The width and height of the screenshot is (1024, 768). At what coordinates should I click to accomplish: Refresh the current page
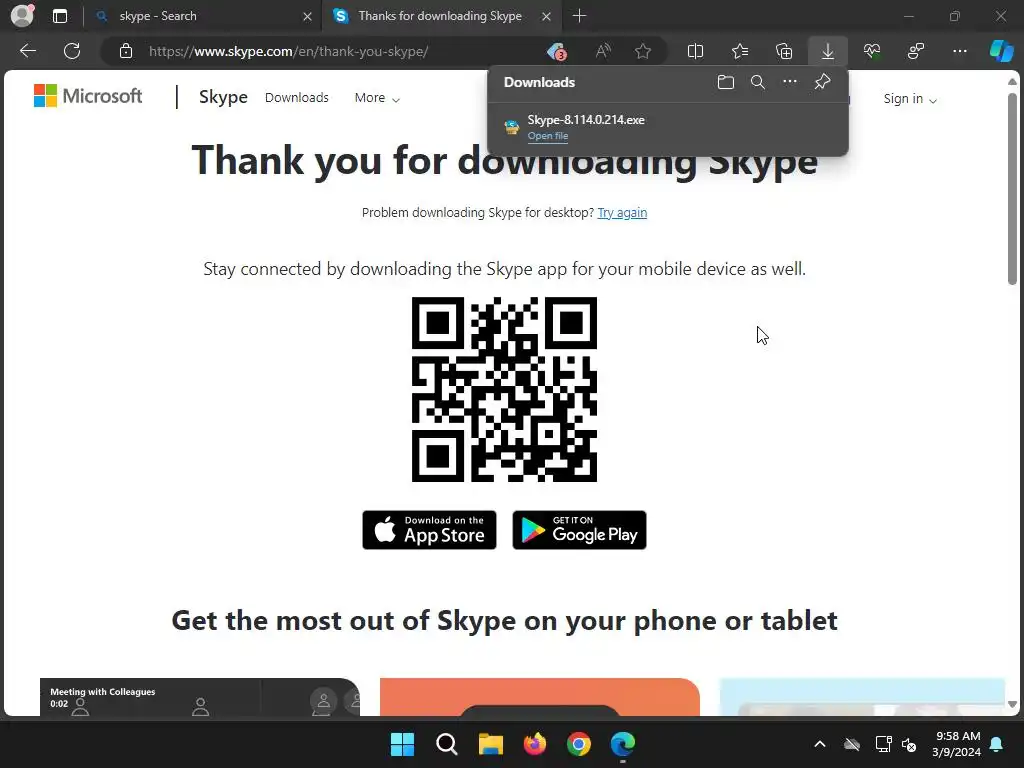click(x=72, y=51)
